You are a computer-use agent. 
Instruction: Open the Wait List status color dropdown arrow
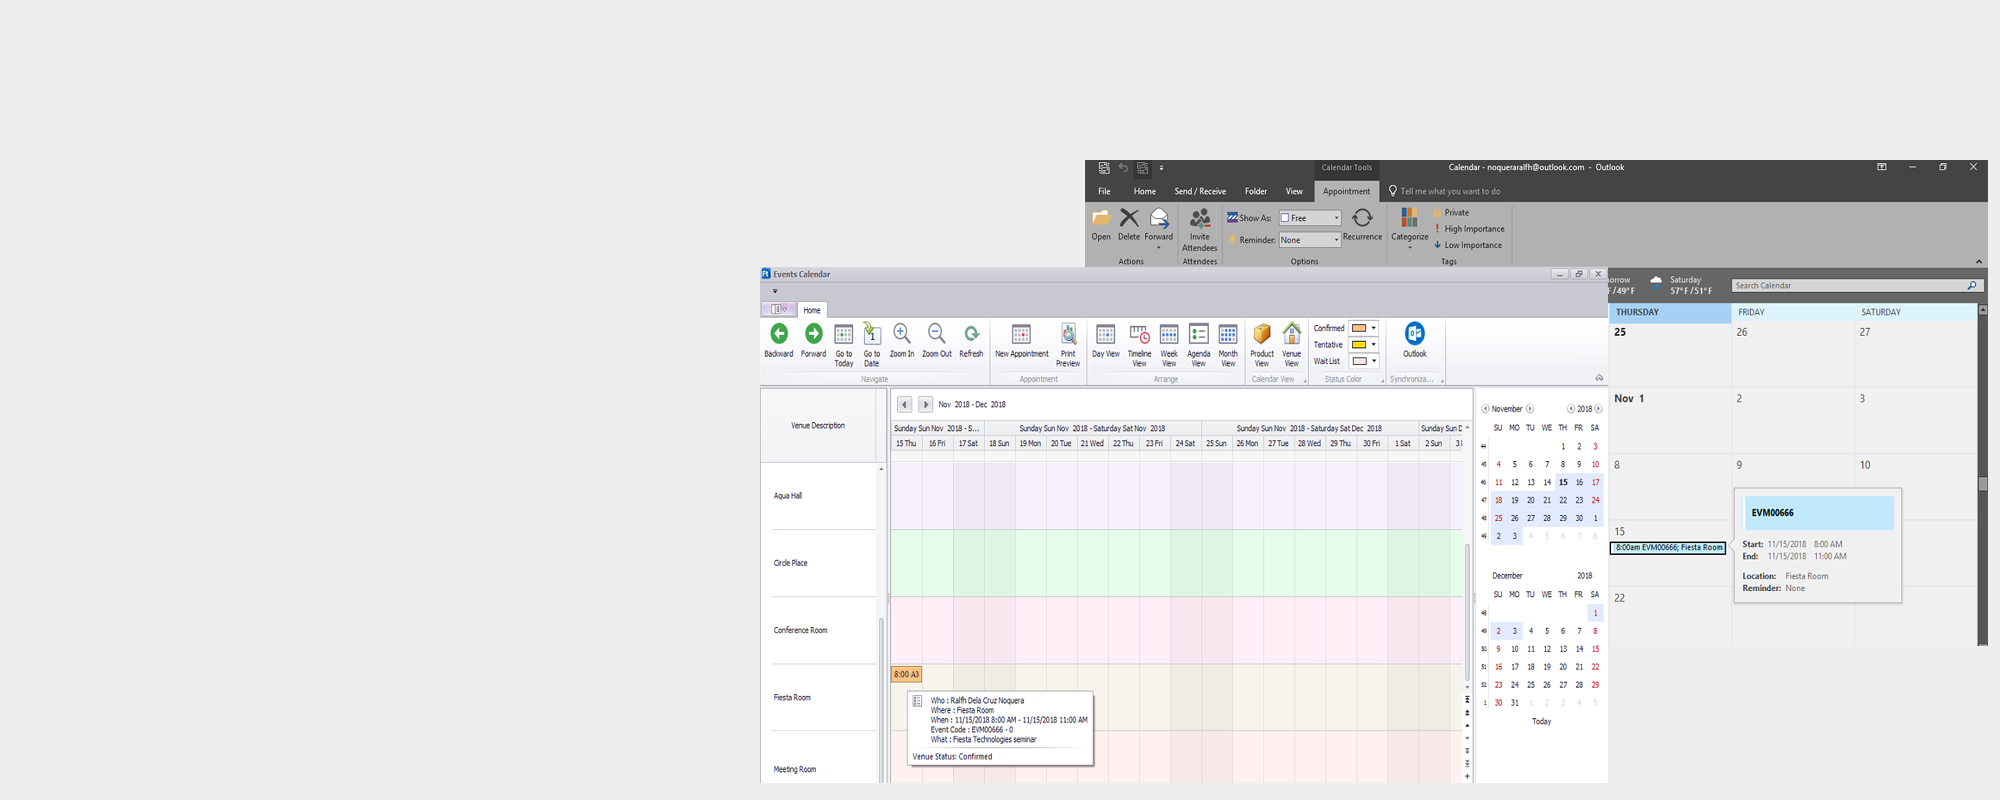[1374, 361]
